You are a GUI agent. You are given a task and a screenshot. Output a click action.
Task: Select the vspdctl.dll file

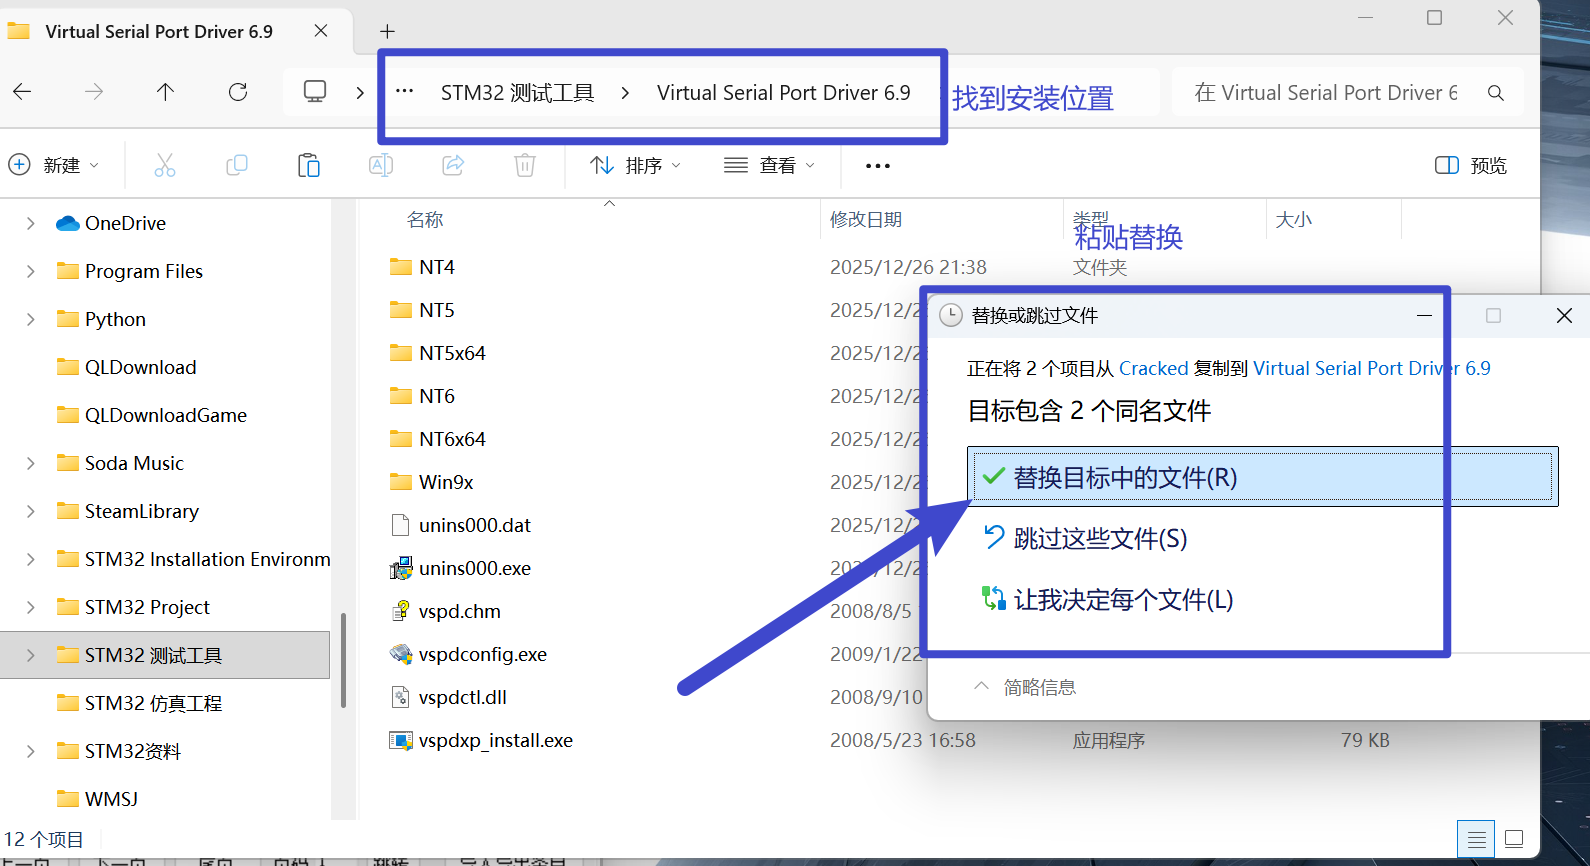463,697
